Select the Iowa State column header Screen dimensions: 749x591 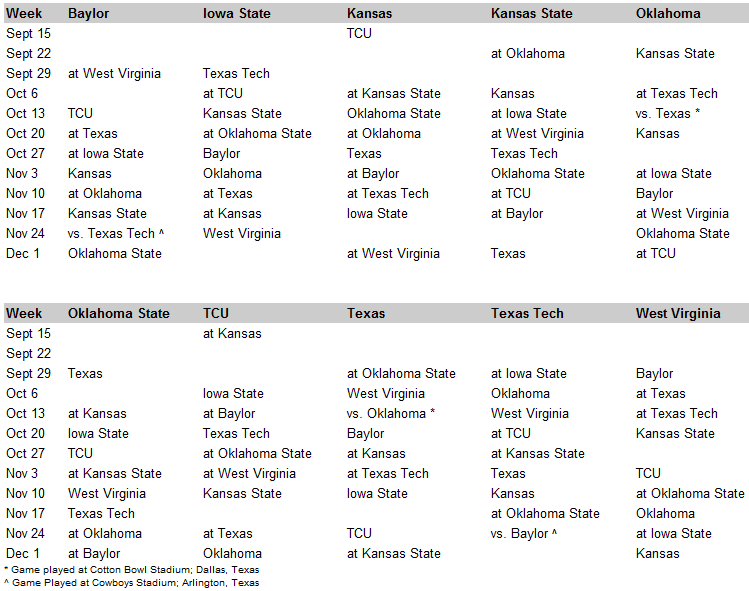click(x=236, y=13)
